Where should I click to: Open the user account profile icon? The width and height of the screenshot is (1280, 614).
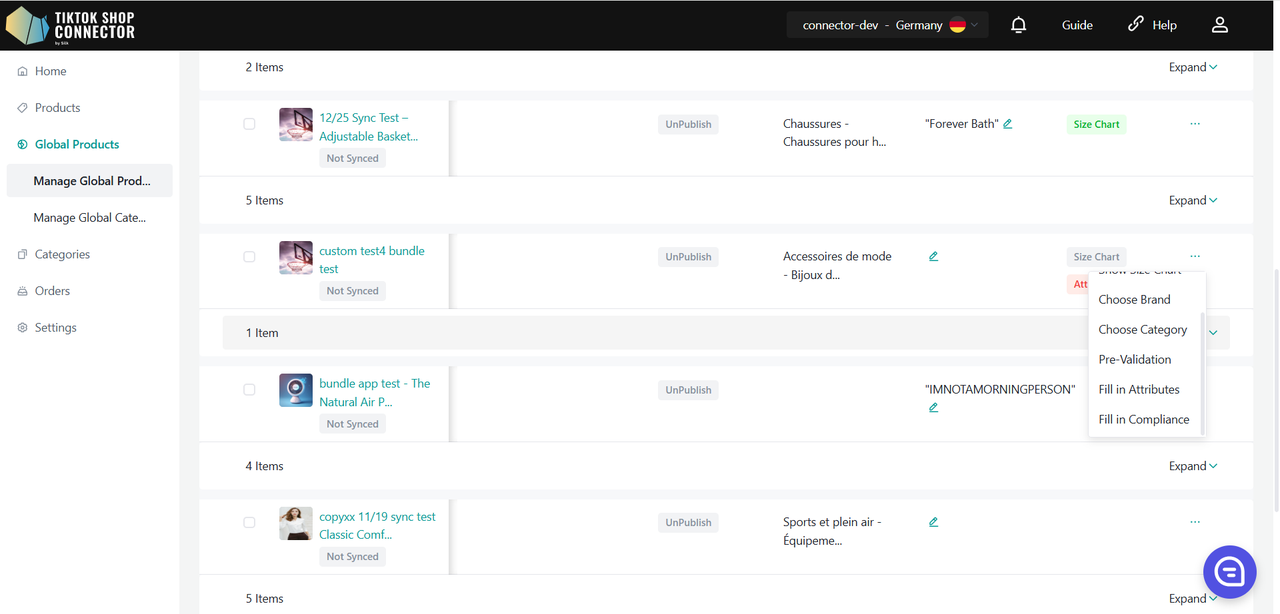[x=1219, y=25]
